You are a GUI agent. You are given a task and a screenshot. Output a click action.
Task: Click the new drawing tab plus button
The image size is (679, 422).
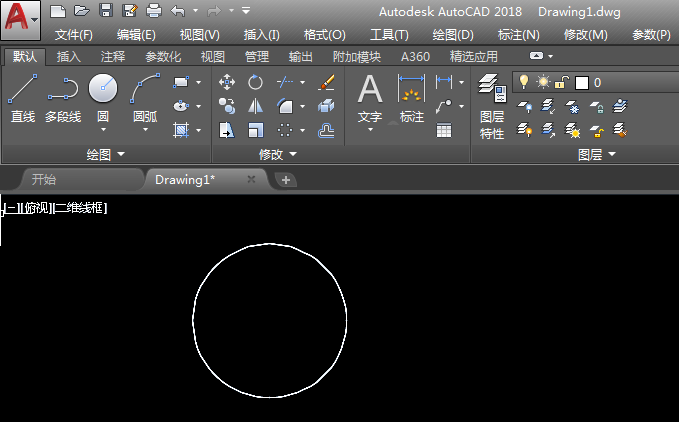click(286, 180)
